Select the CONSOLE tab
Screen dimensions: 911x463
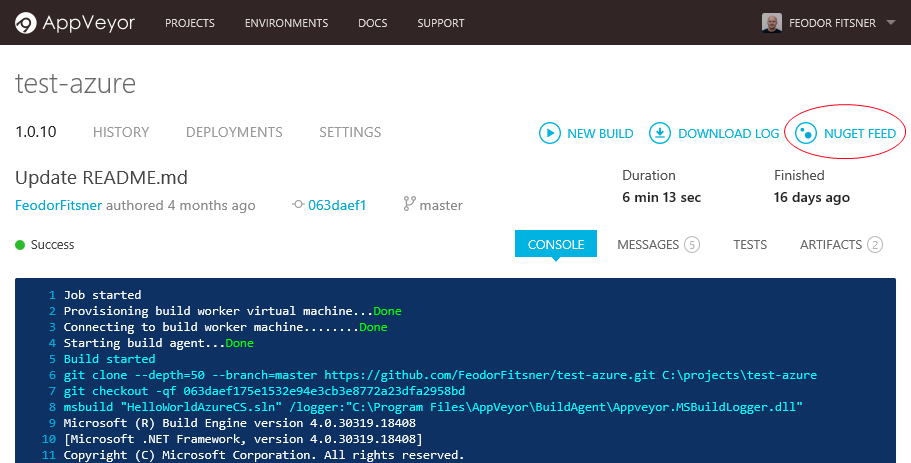click(x=556, y=244)
